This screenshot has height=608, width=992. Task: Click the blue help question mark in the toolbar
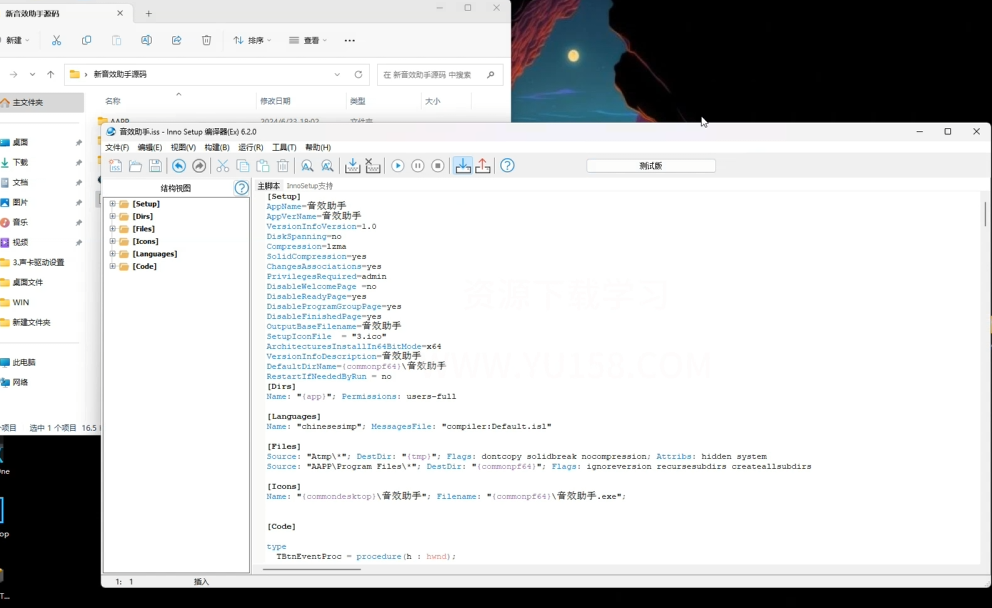[507, 166]
